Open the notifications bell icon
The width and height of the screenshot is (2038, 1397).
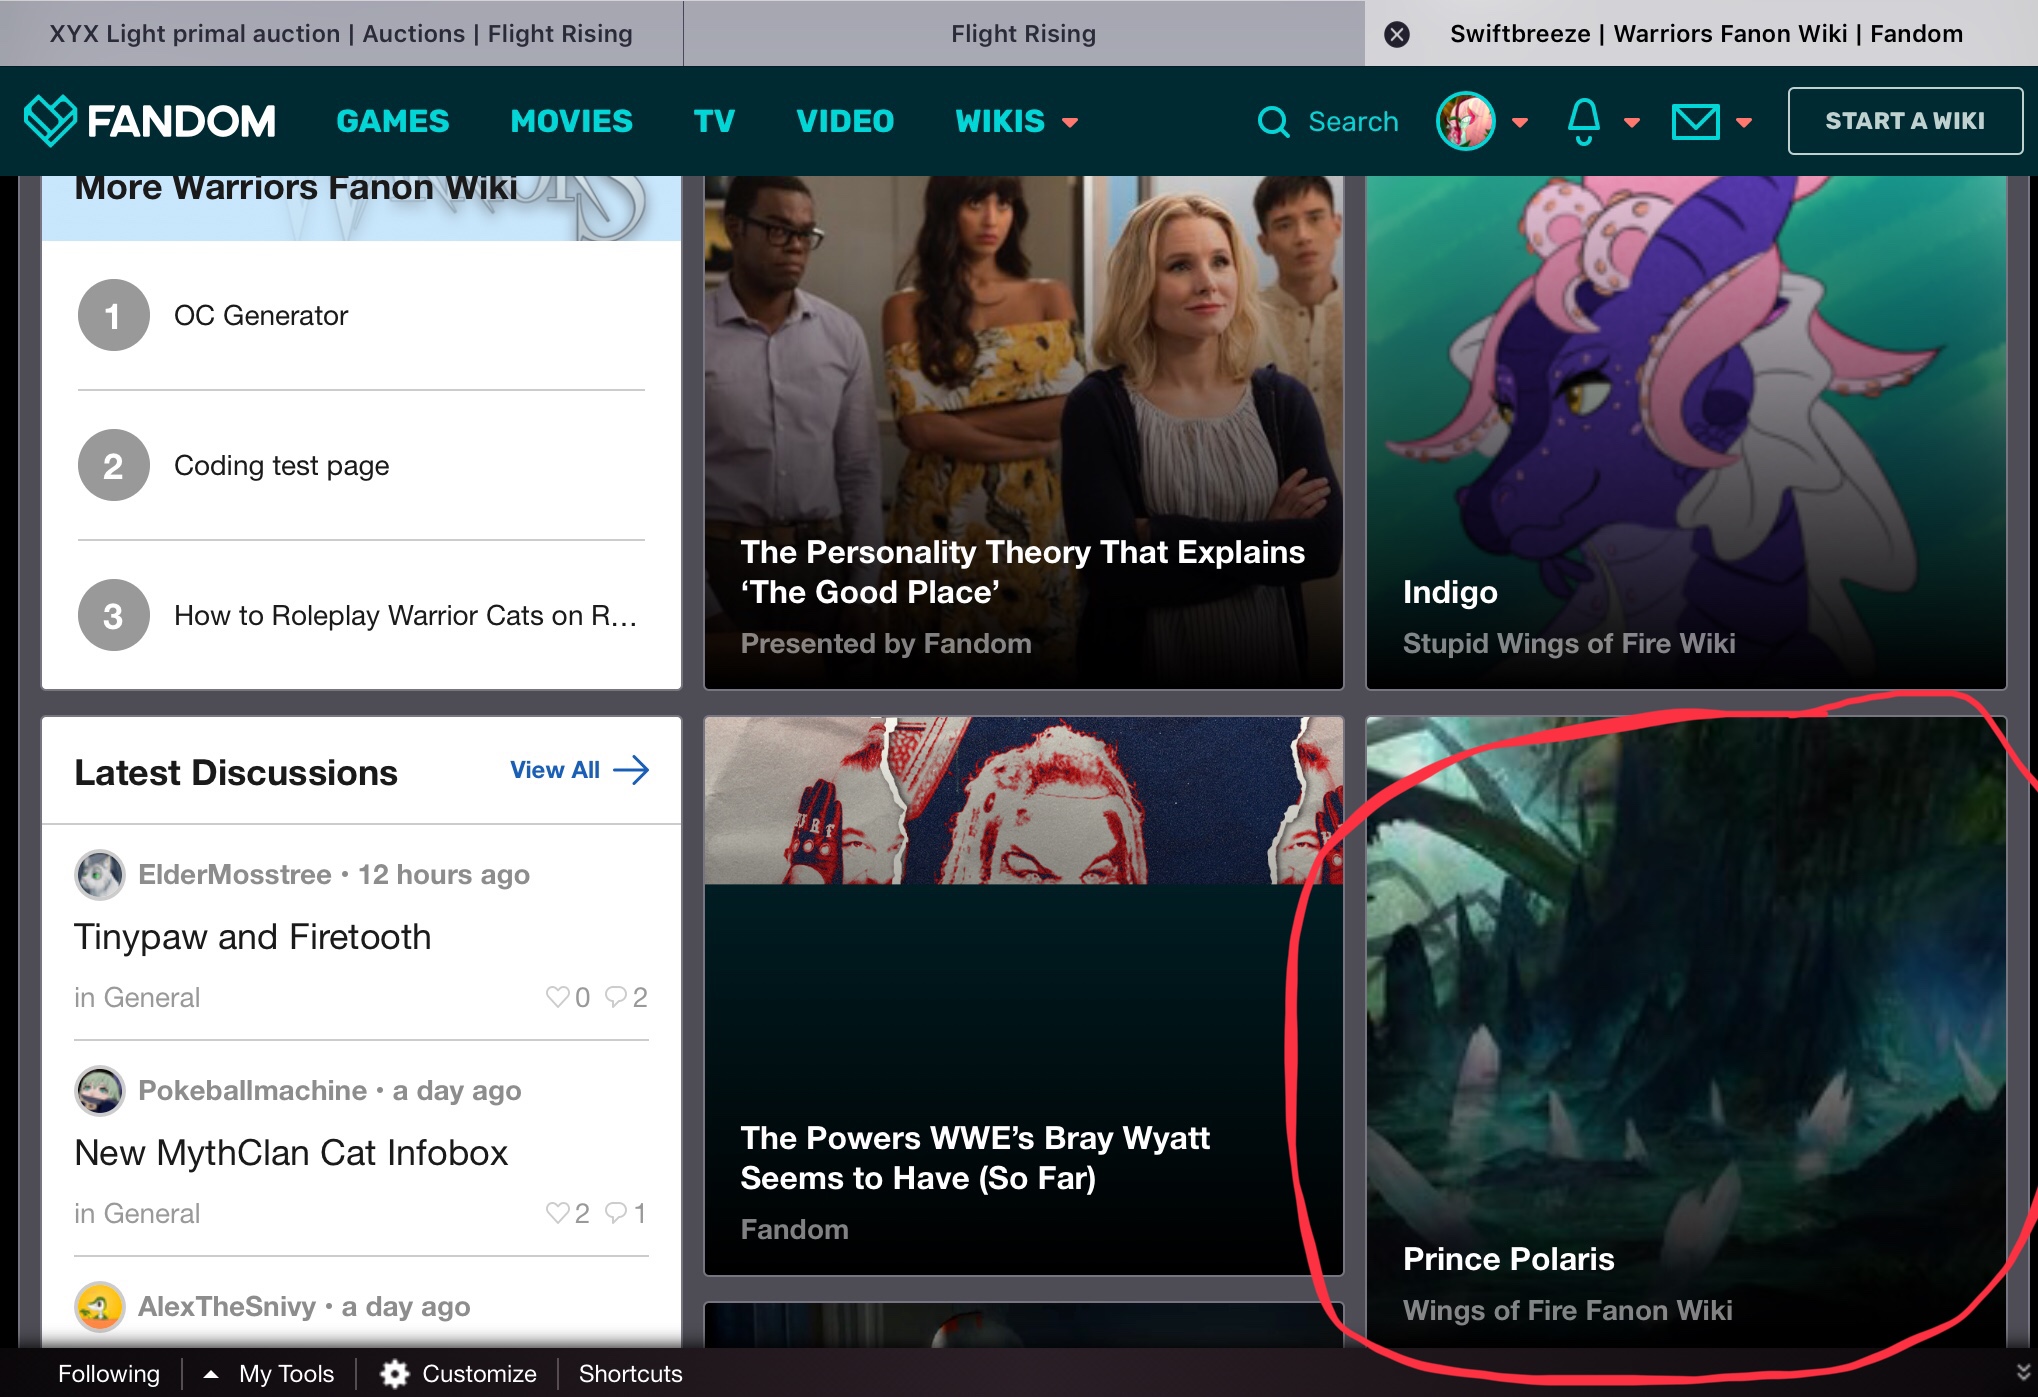1583,122
